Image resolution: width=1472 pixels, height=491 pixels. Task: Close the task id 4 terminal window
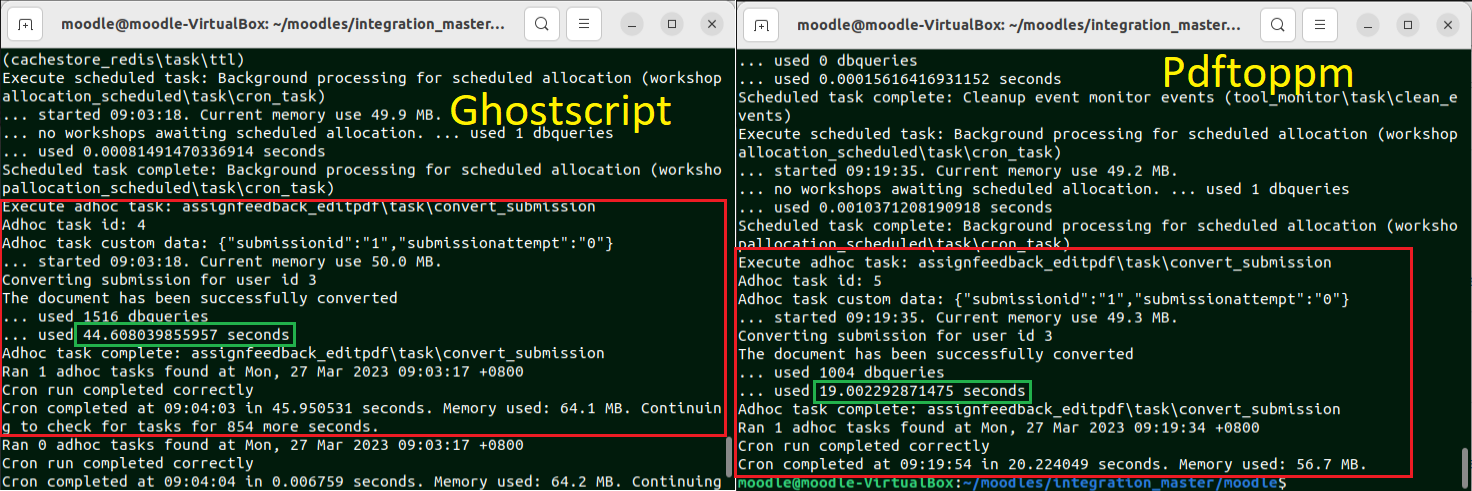[712, 24]
